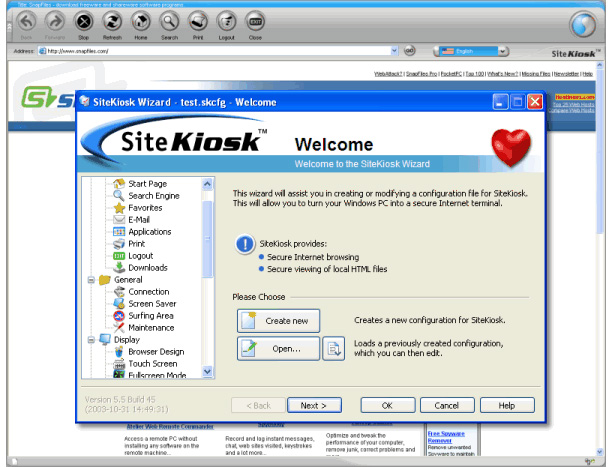This screenshot has height=467, width=612.
Task: Click the Open... configuration button
Action: (x=278, y=348)
